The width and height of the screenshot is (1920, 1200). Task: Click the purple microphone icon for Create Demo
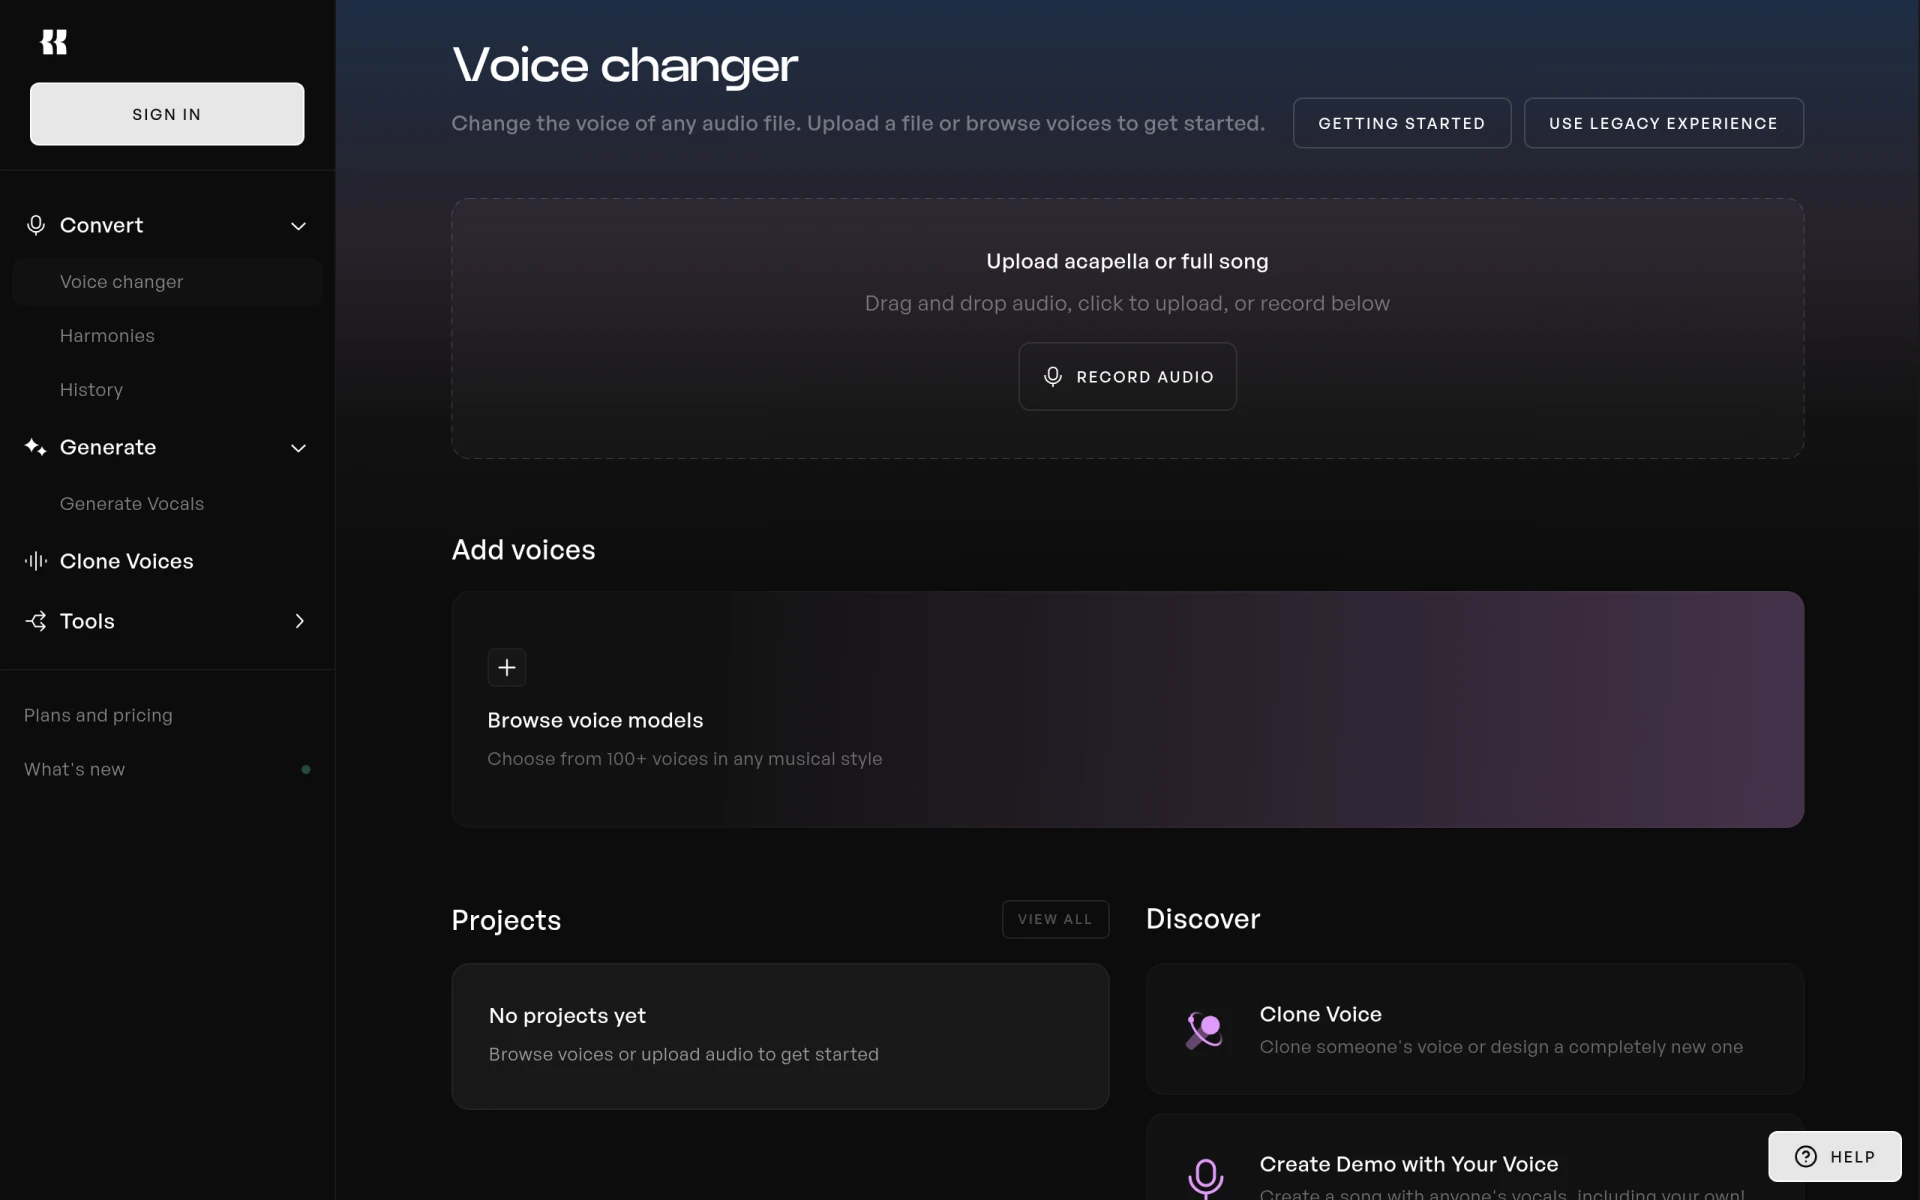click(1205, 1178)
